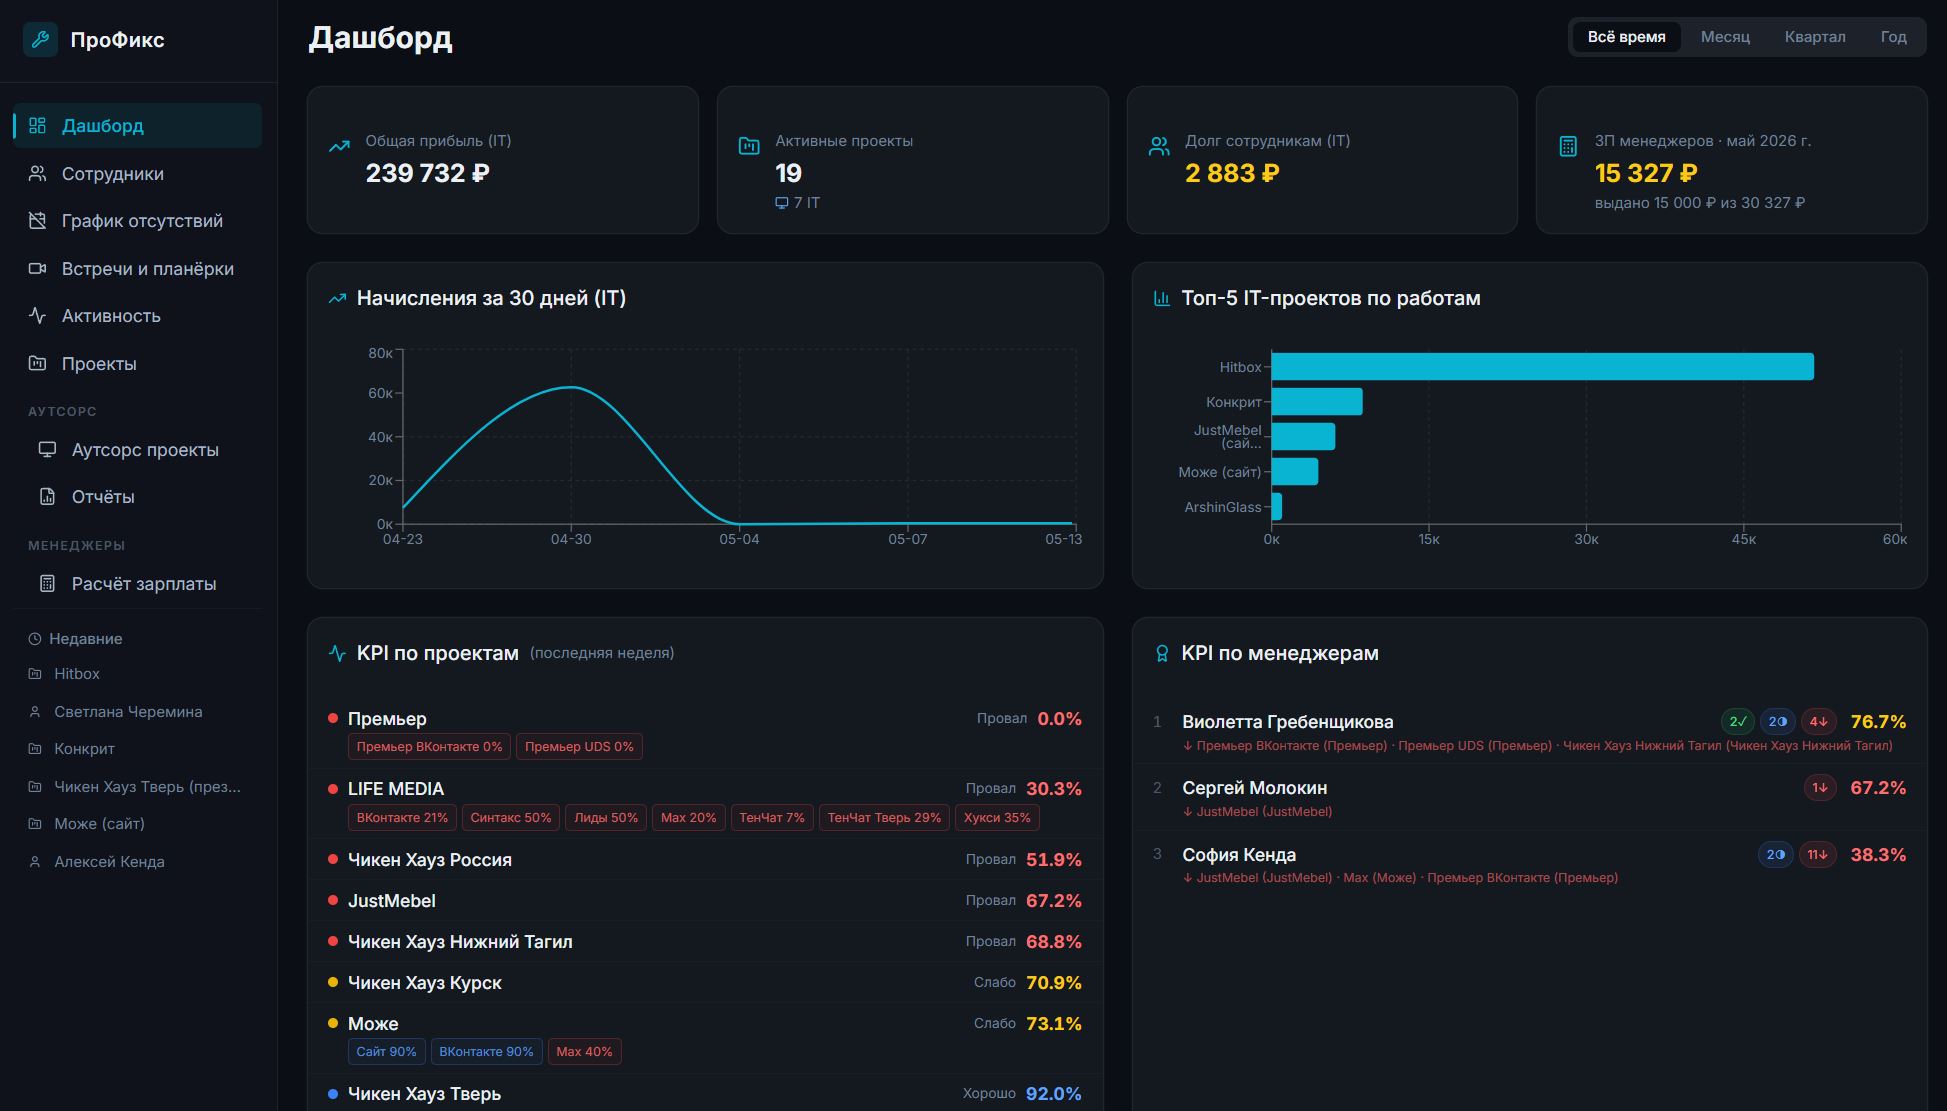Open recent item Светлана Черемина

pos(138,712)
